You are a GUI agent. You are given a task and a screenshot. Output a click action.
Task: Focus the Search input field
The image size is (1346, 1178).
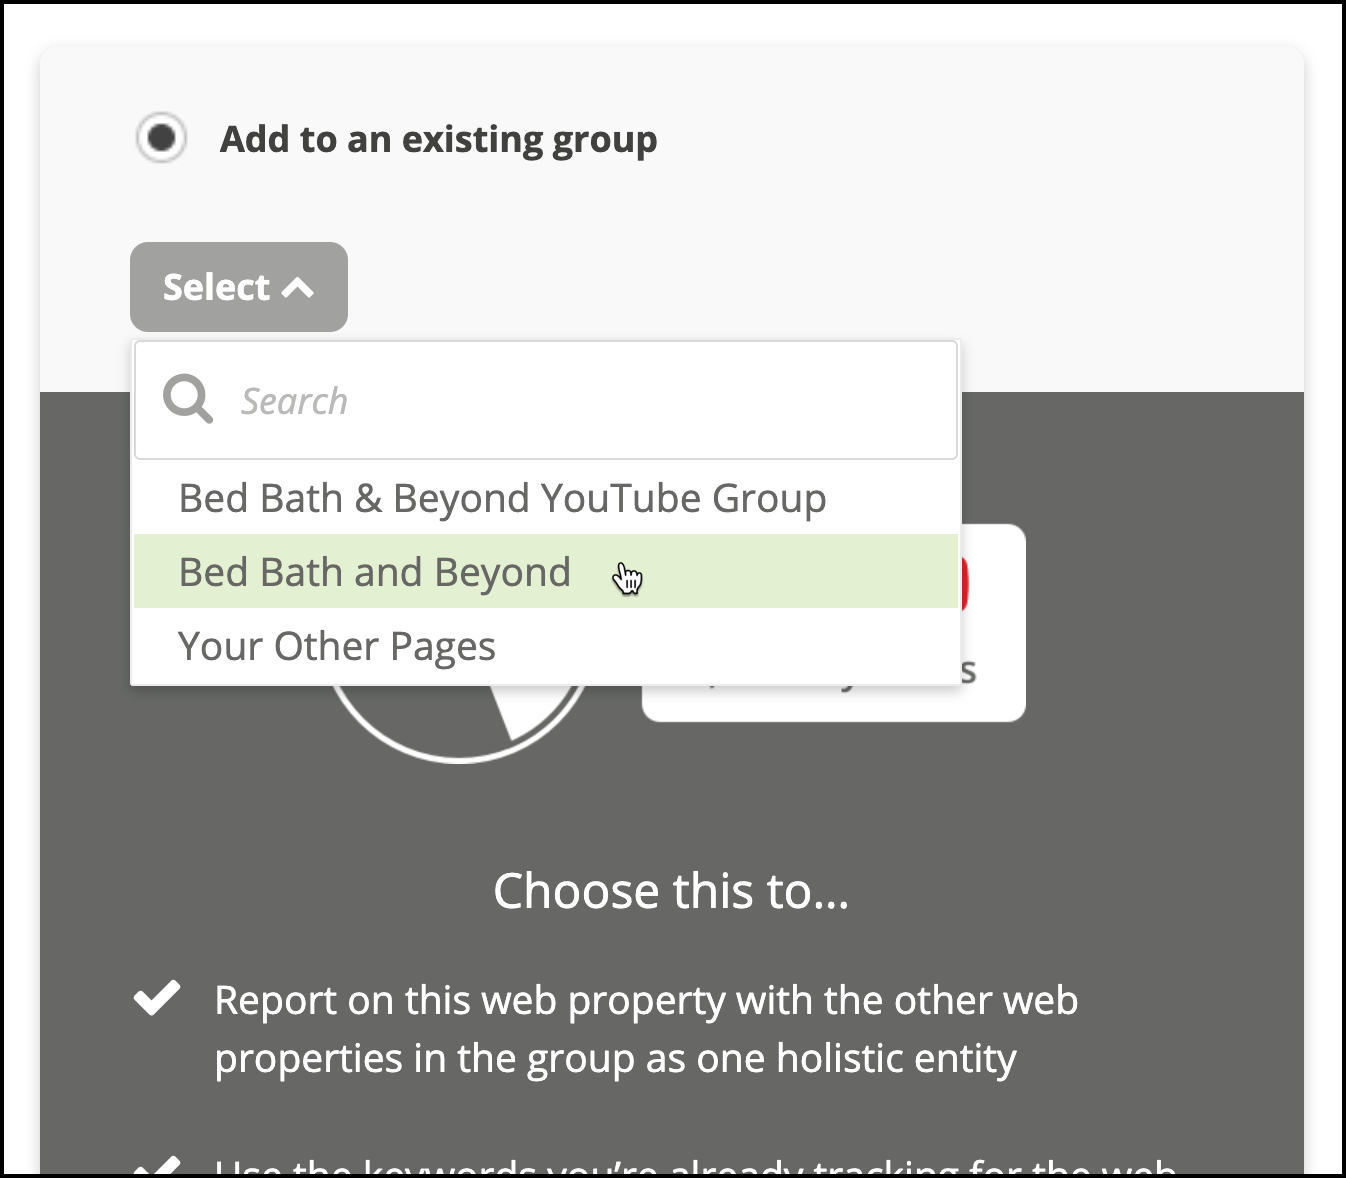[546, 401]
